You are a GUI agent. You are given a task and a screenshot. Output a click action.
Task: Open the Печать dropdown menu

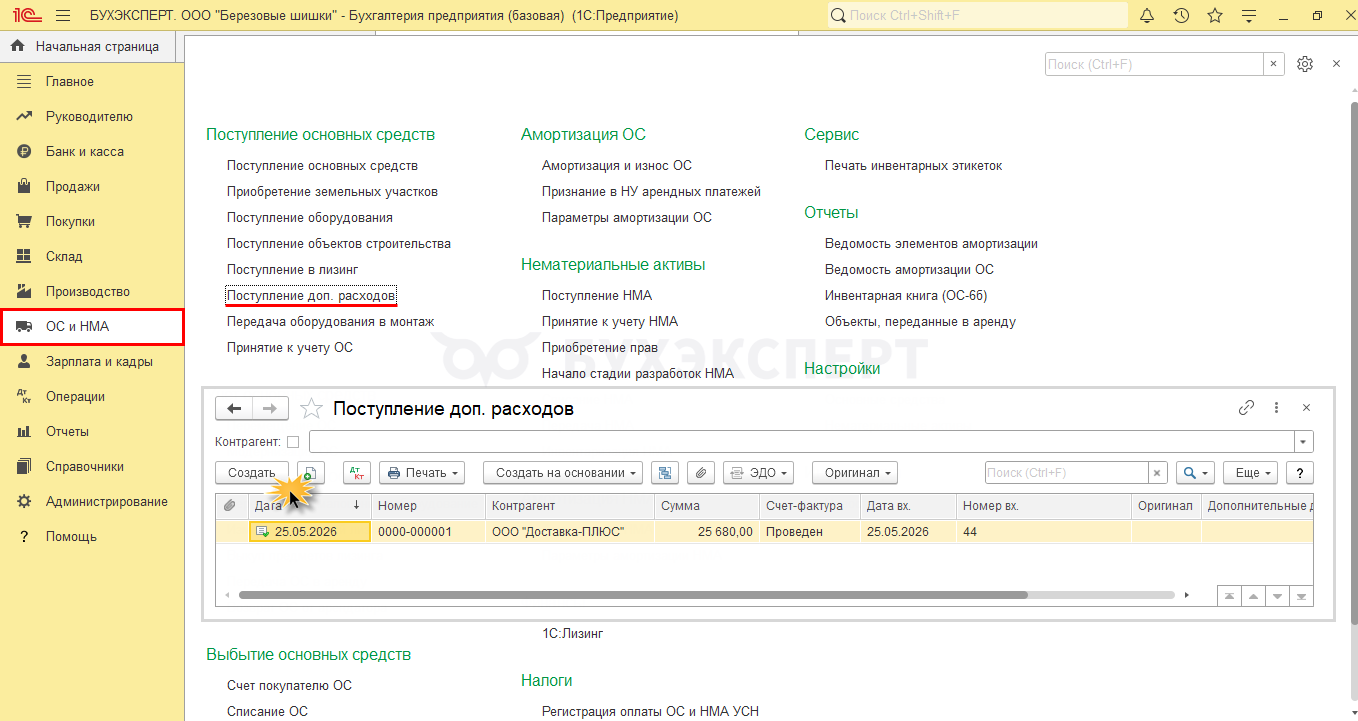(x=424, y=473)
